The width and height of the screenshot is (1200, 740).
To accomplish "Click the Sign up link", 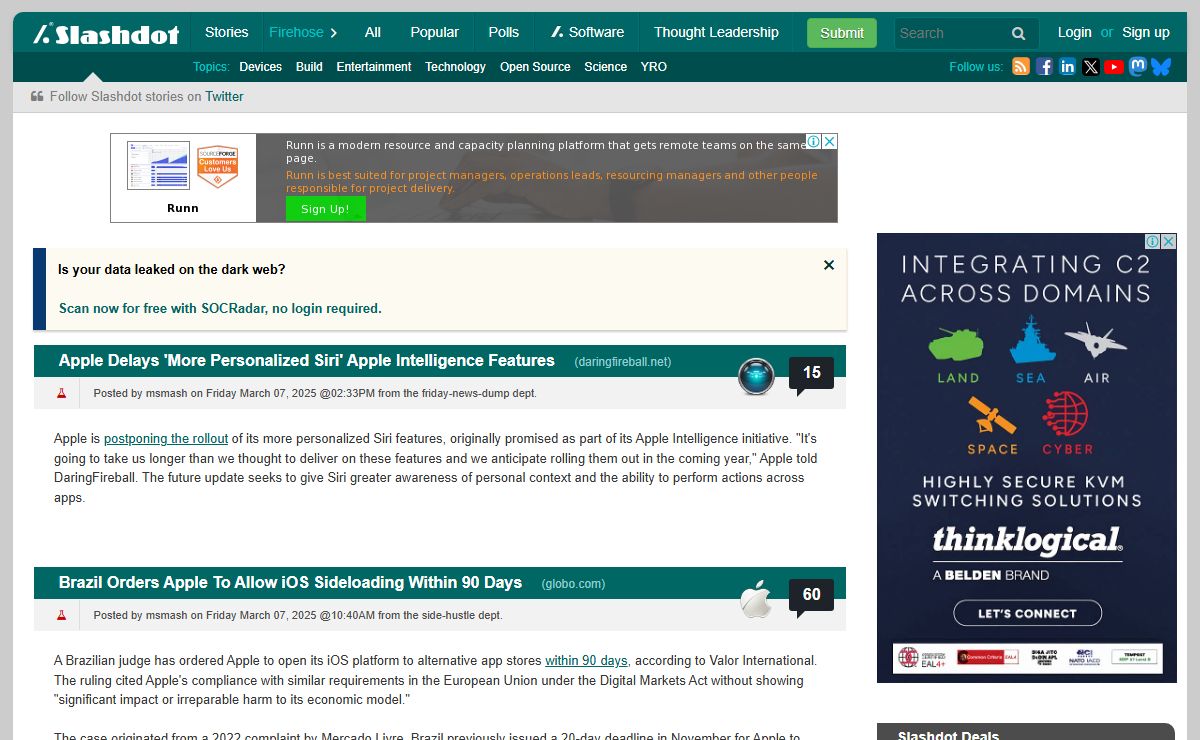I will 1146,32.
